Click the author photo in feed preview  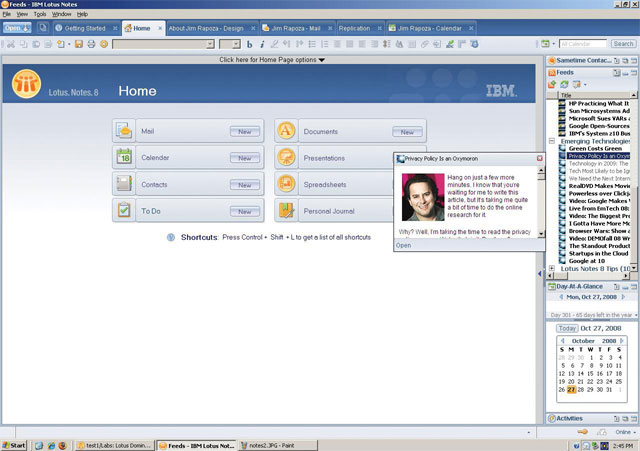(x=423, y=197)
